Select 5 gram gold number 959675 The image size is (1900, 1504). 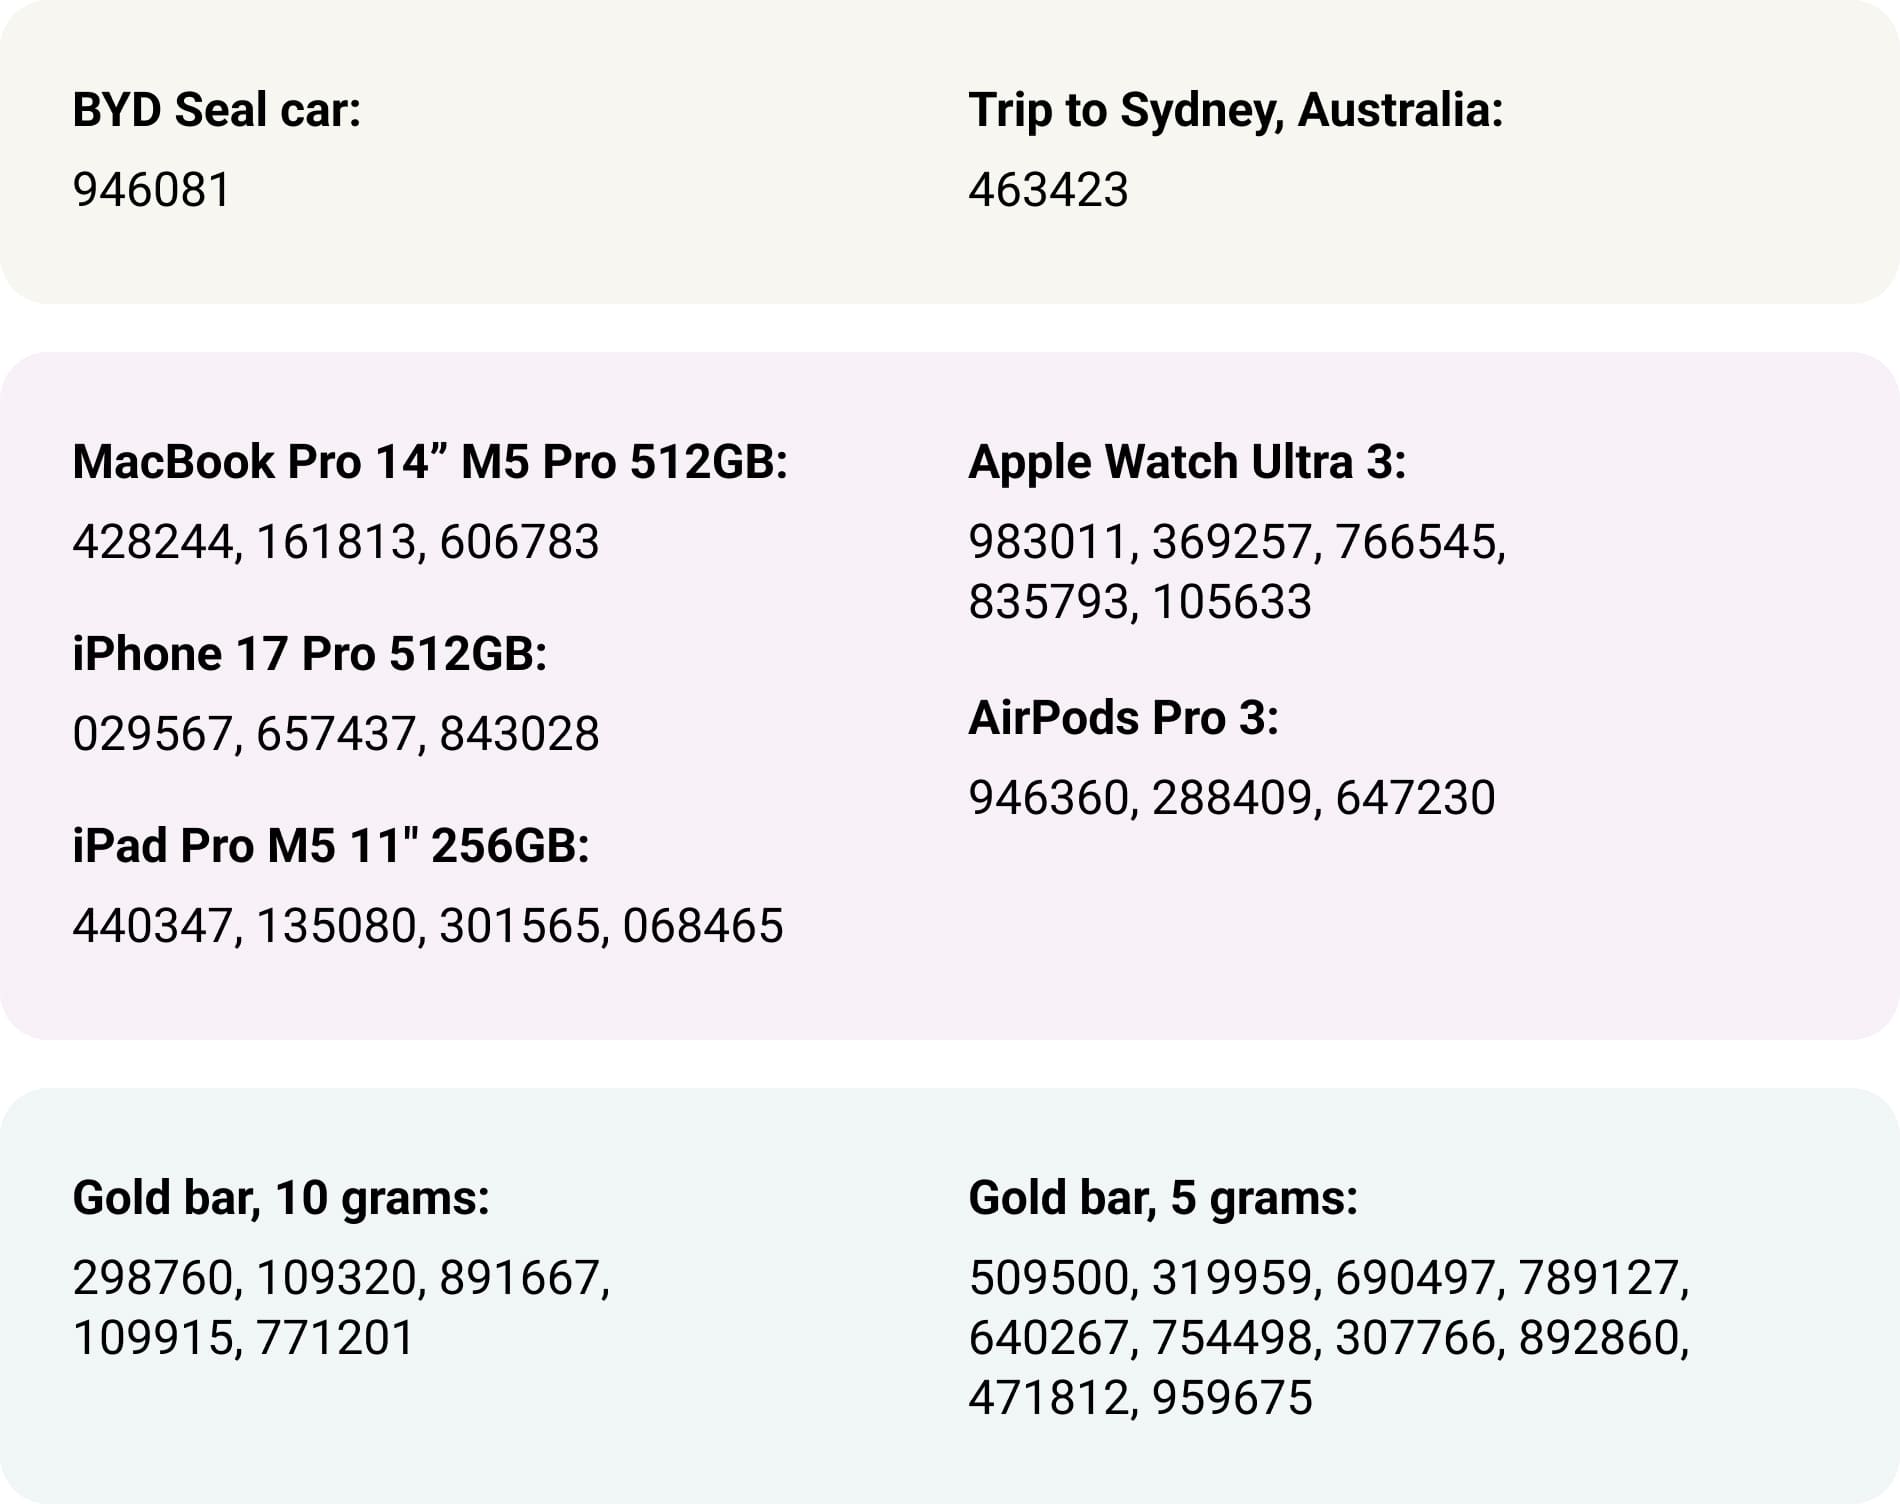point(1231,1398)
